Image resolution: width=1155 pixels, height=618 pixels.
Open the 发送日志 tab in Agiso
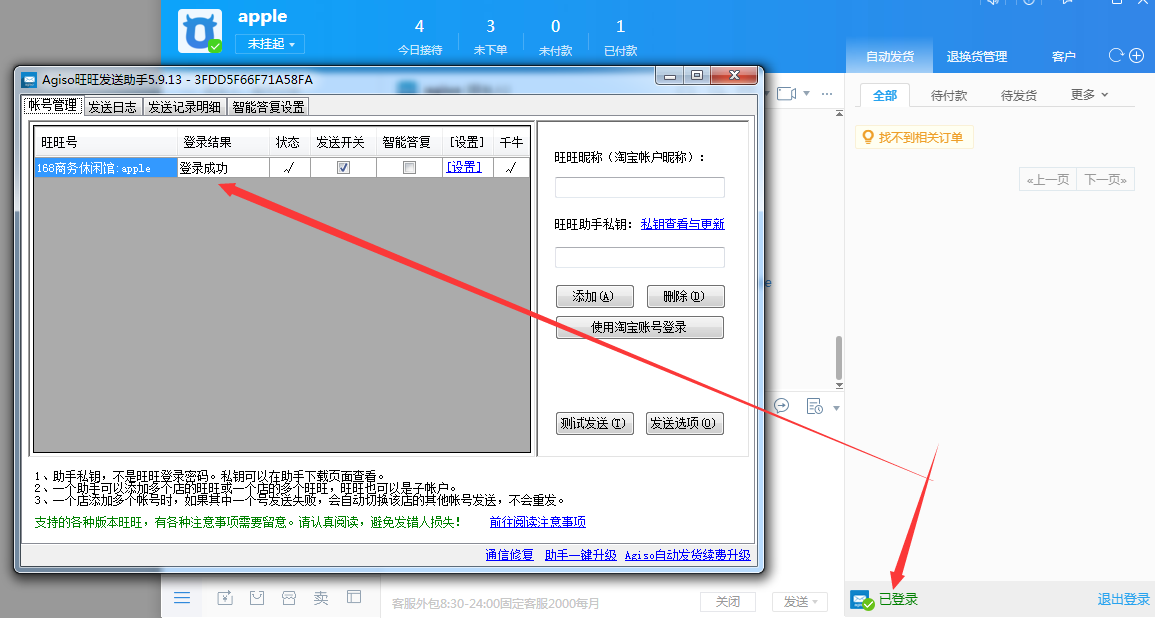[x=113, y=107]
